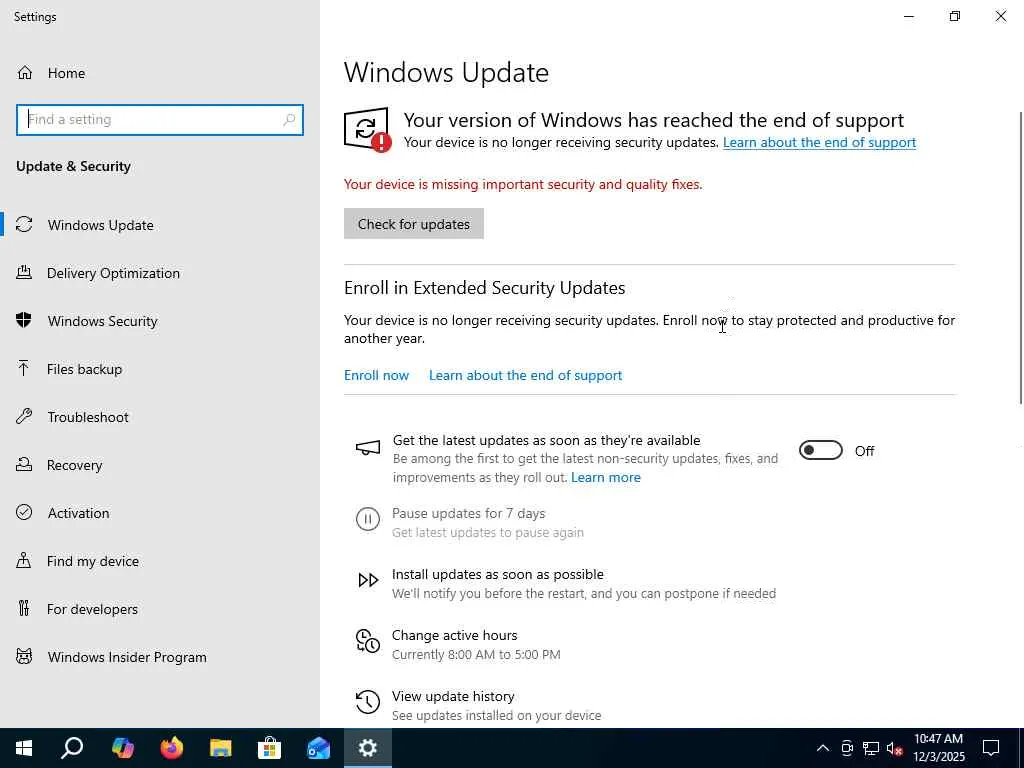Screen dimensions: 1024x768
Task: Toggle Get the latest updates switch
Action: [x=821, y=451]
